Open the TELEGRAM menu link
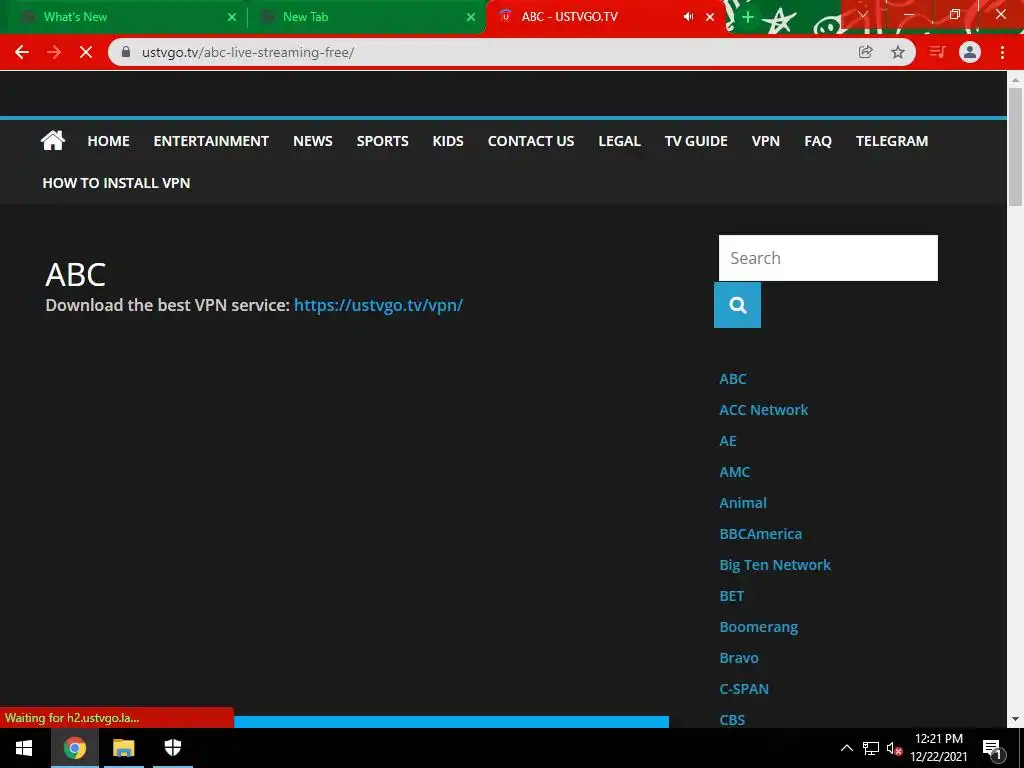Screen dimensions: 1024x768 point(892,141)
